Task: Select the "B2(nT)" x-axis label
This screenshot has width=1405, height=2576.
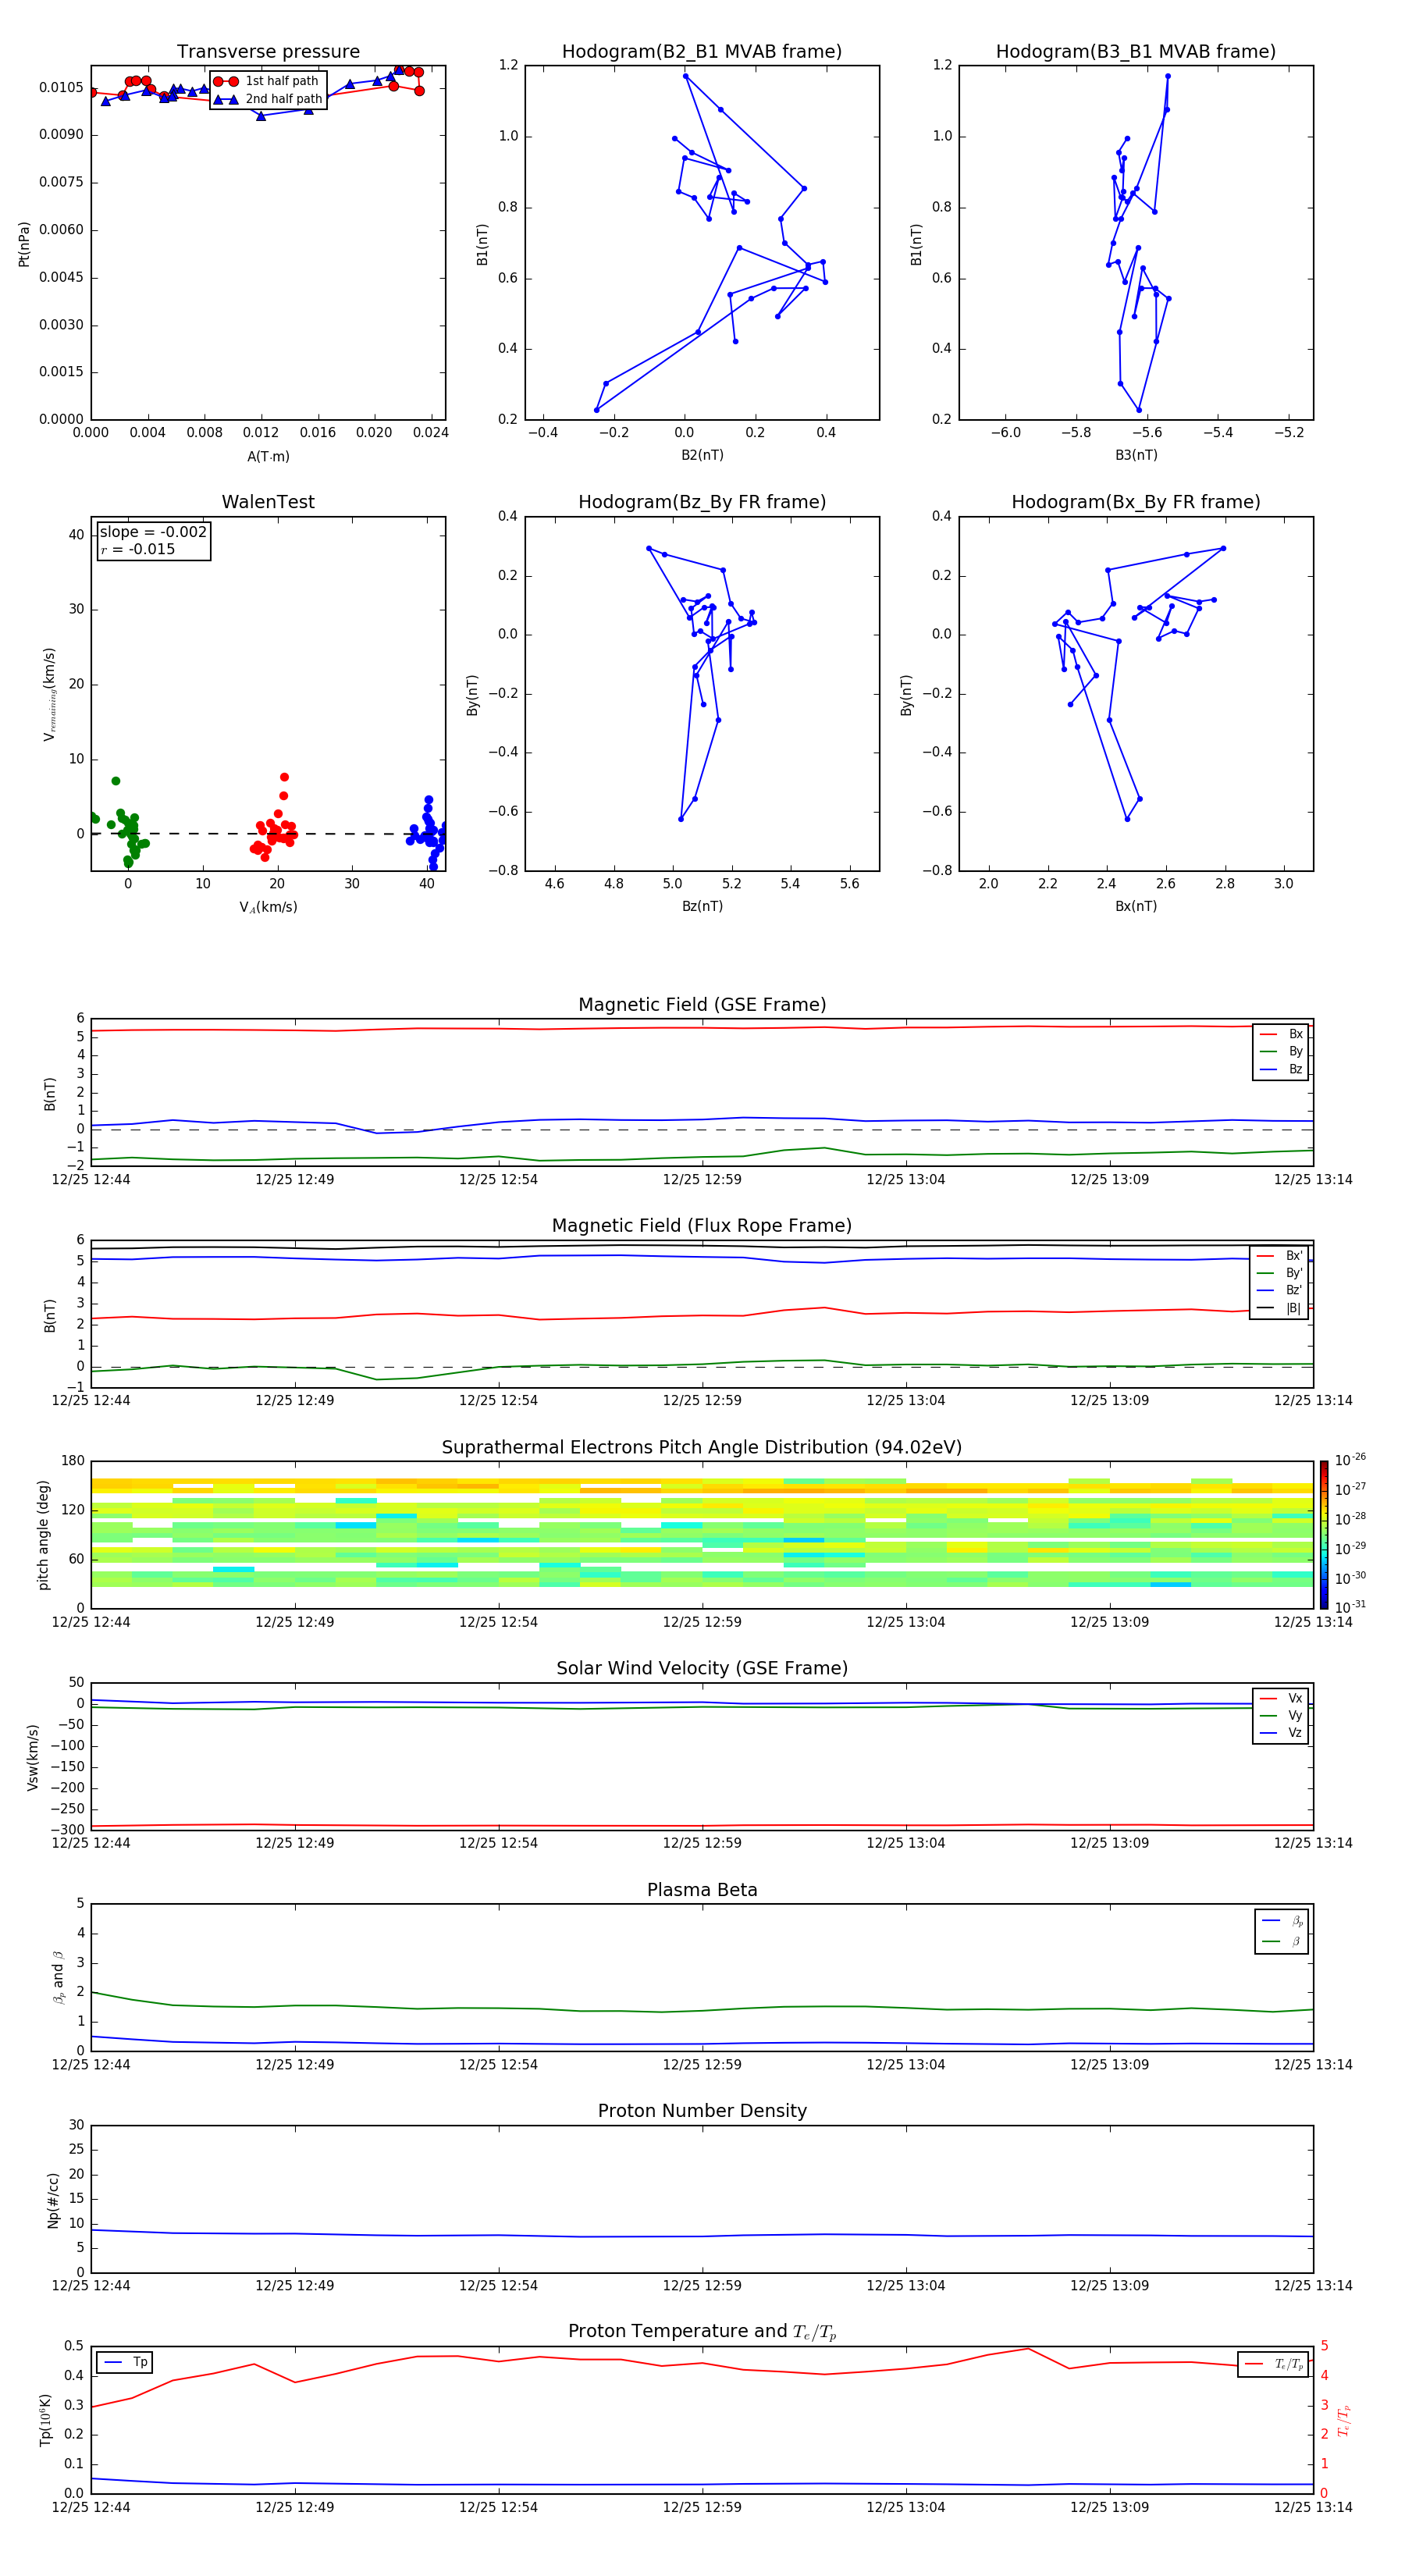Action: 702,455
